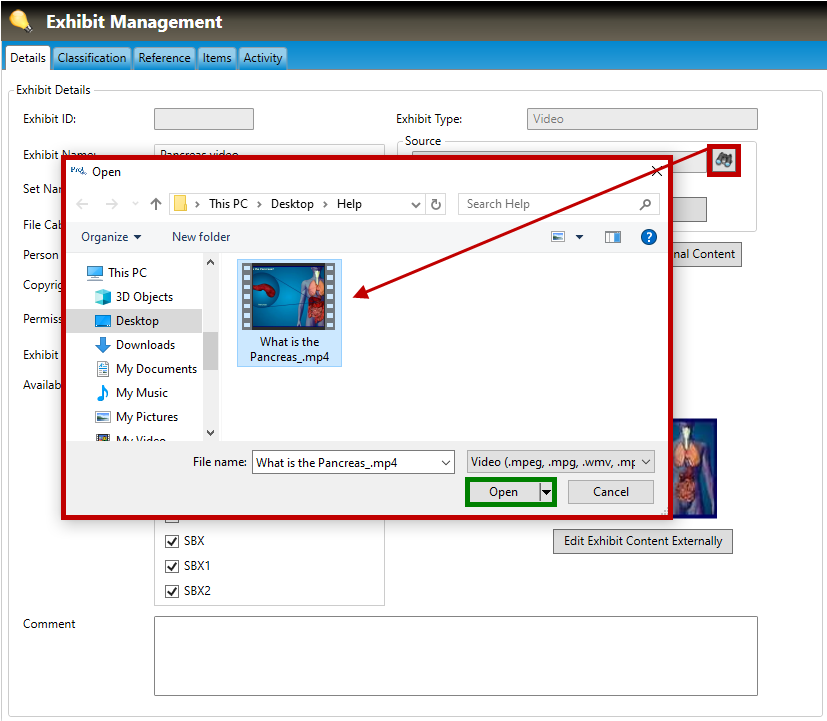Expand the File name combo box

444,462
